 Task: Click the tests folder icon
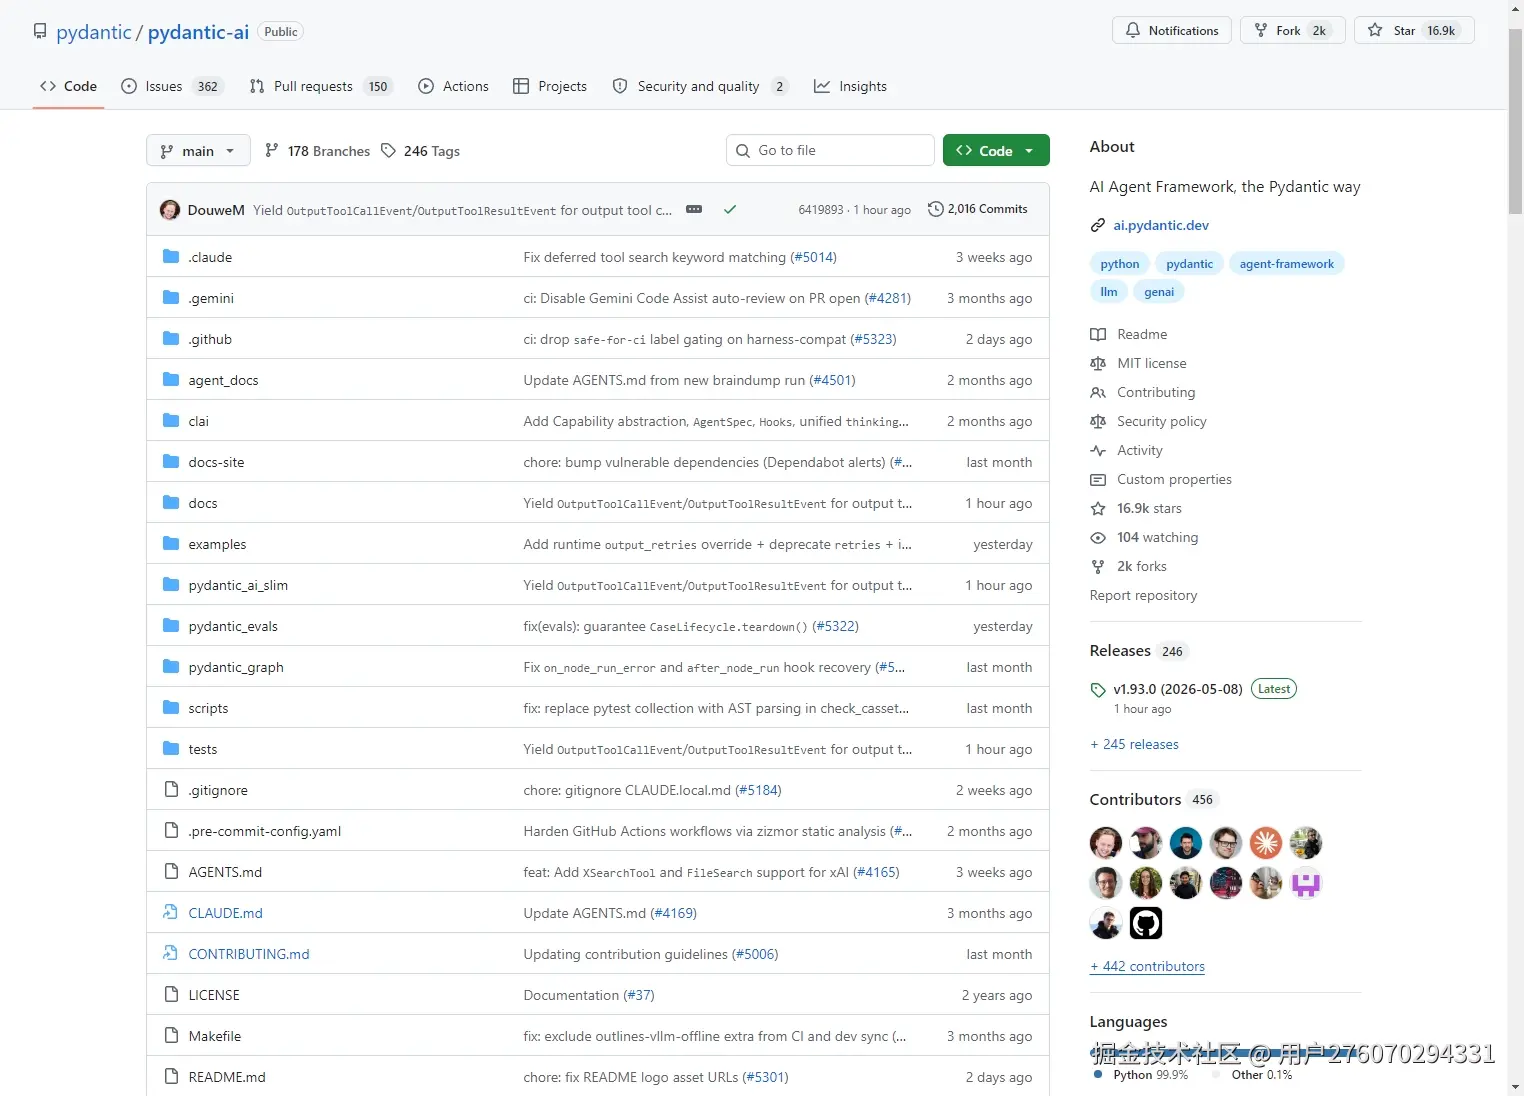pos(171,749)
